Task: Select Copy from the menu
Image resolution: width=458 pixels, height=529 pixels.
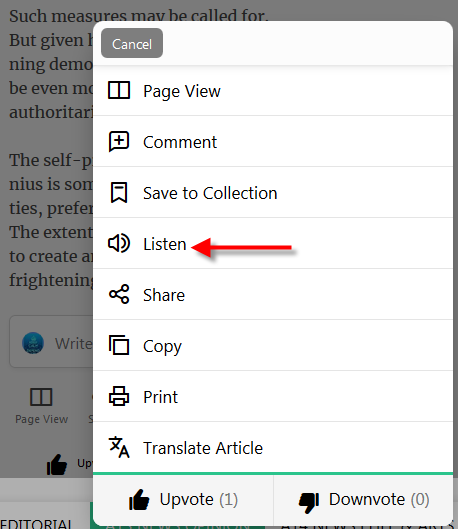Action: point(273,345)
